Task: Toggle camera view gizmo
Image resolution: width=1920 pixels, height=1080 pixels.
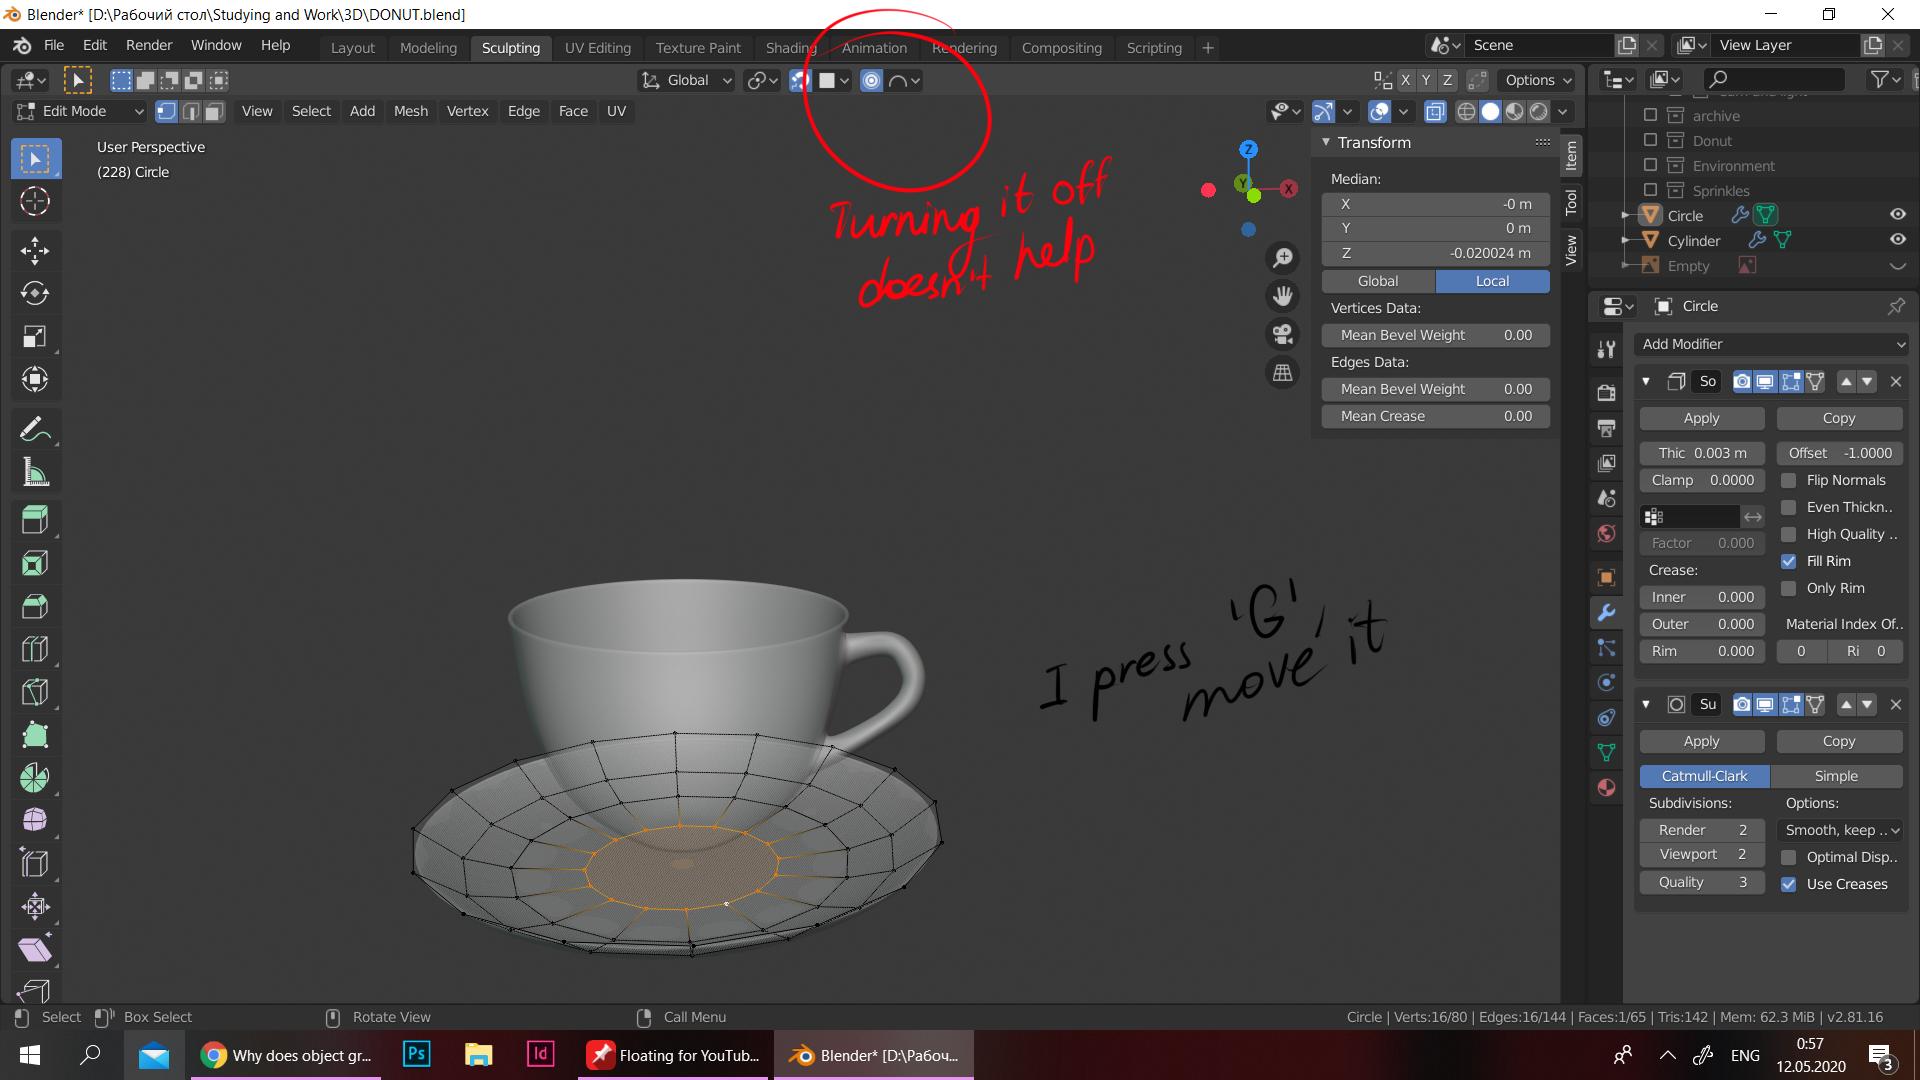Action: pos(1282,334)
